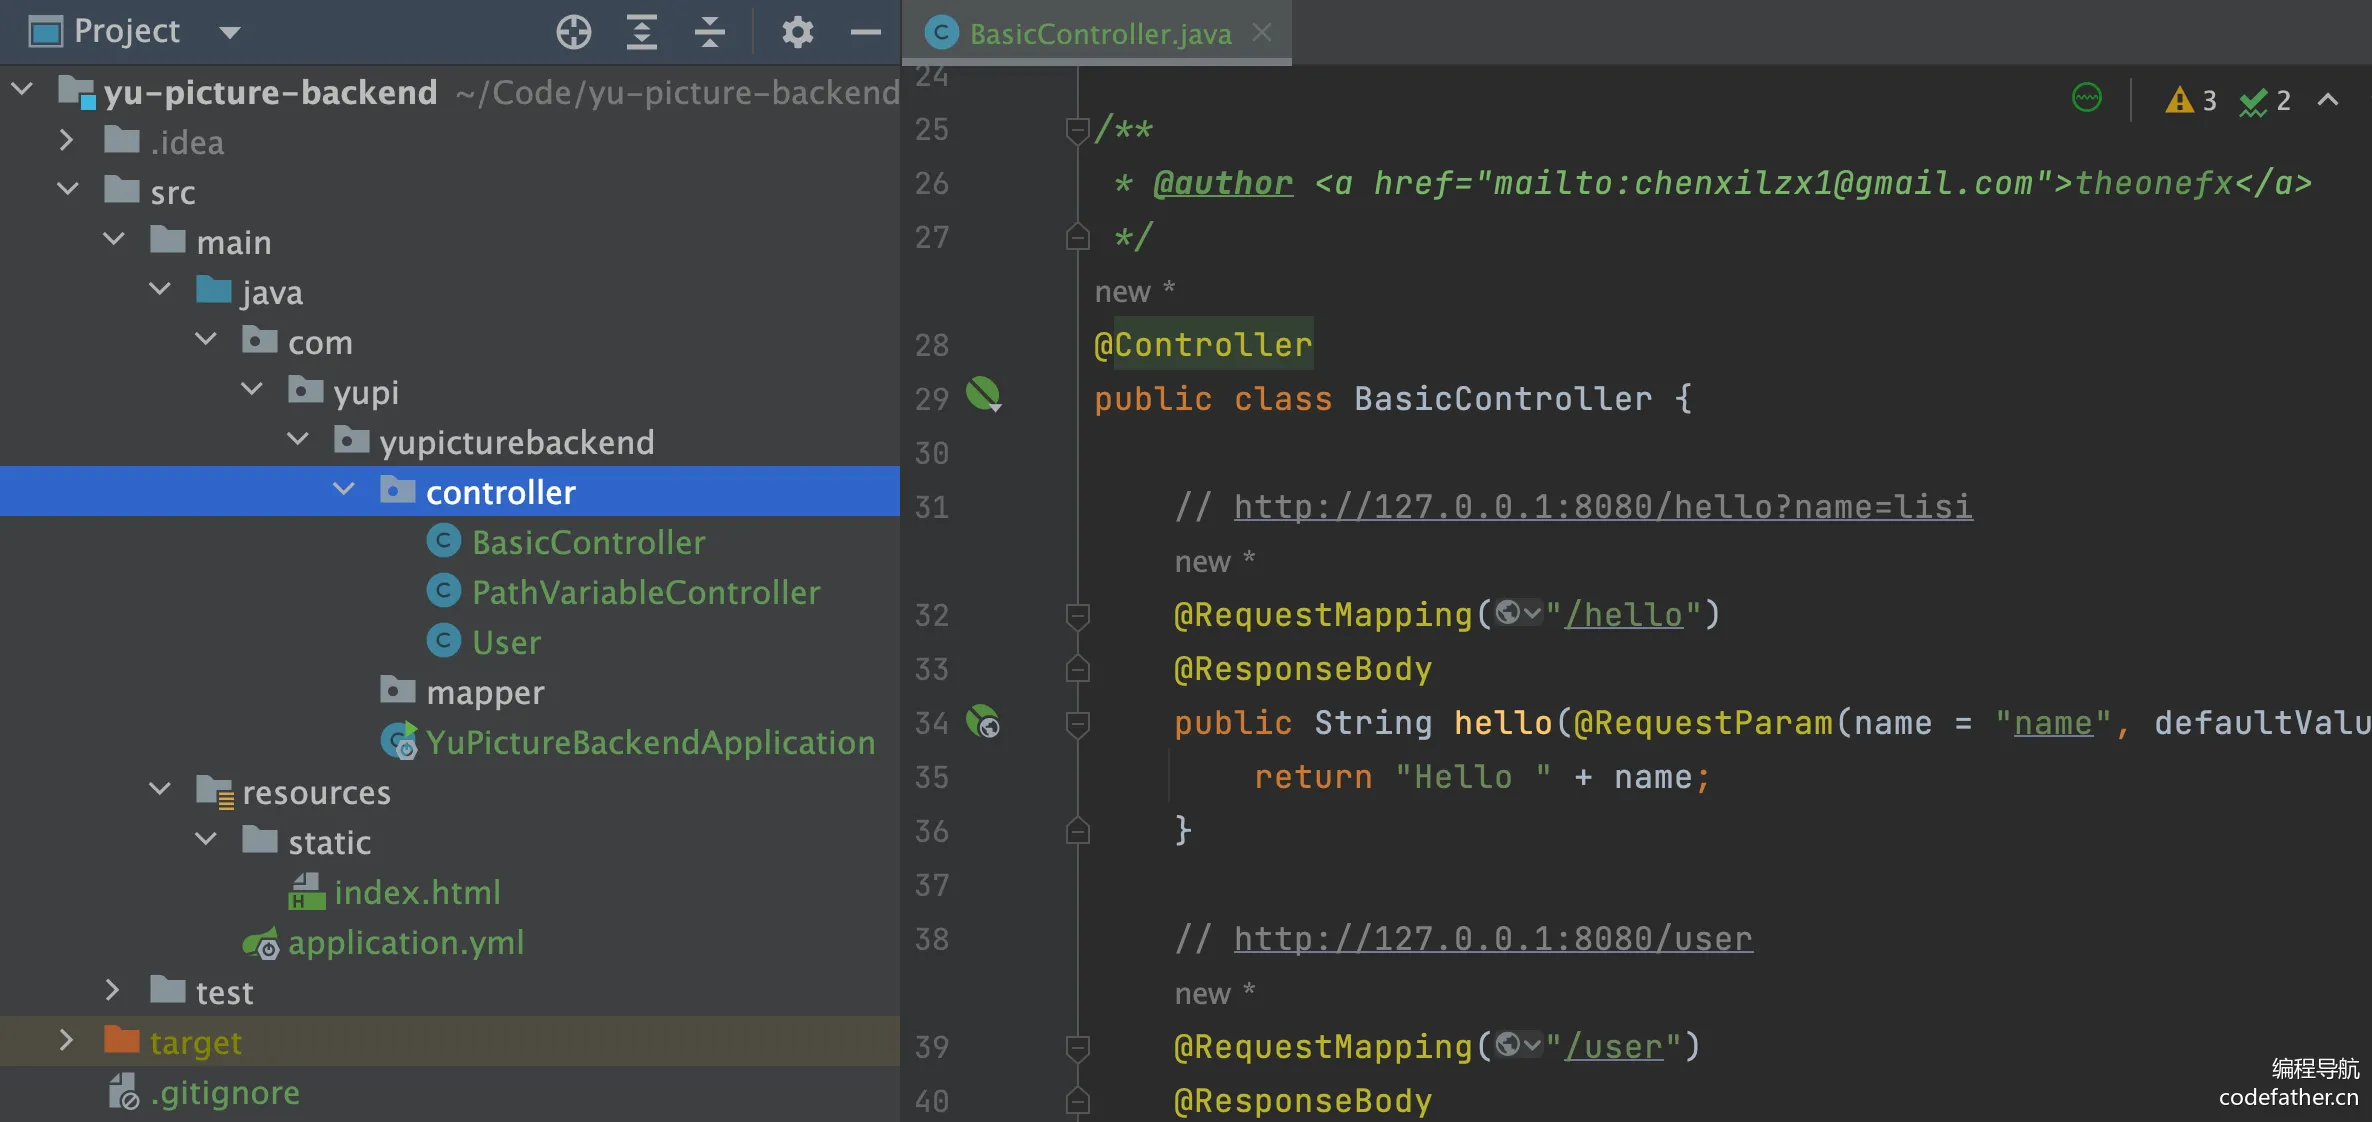This screenshot has height=1122, width=2372.
Task: Open the hello?name=lisi URL link in comment
Action: pos(1603,507)
